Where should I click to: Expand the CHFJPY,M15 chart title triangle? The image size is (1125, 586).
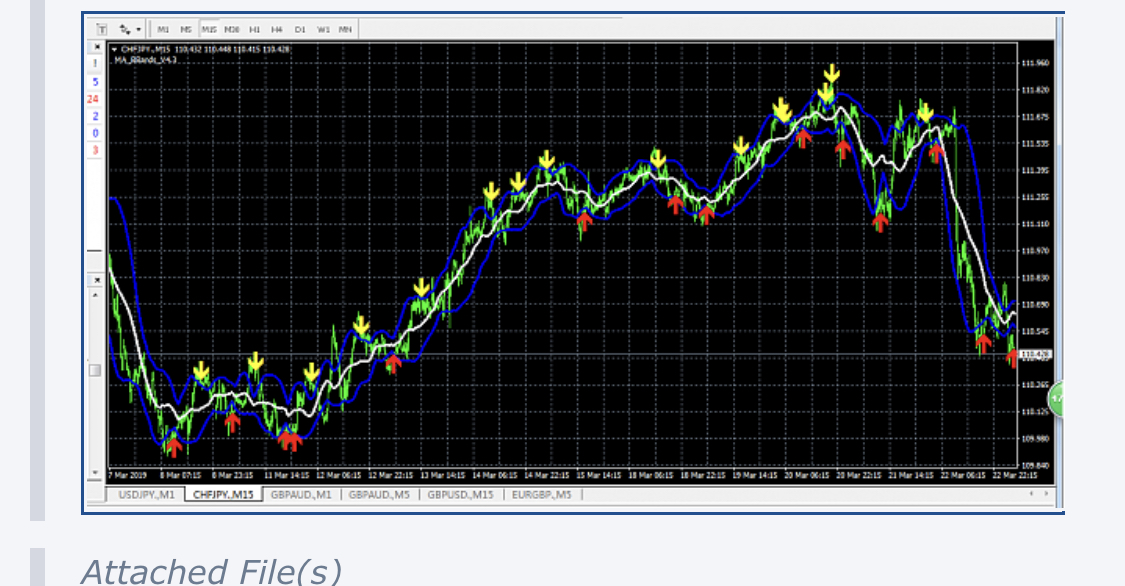115,49
